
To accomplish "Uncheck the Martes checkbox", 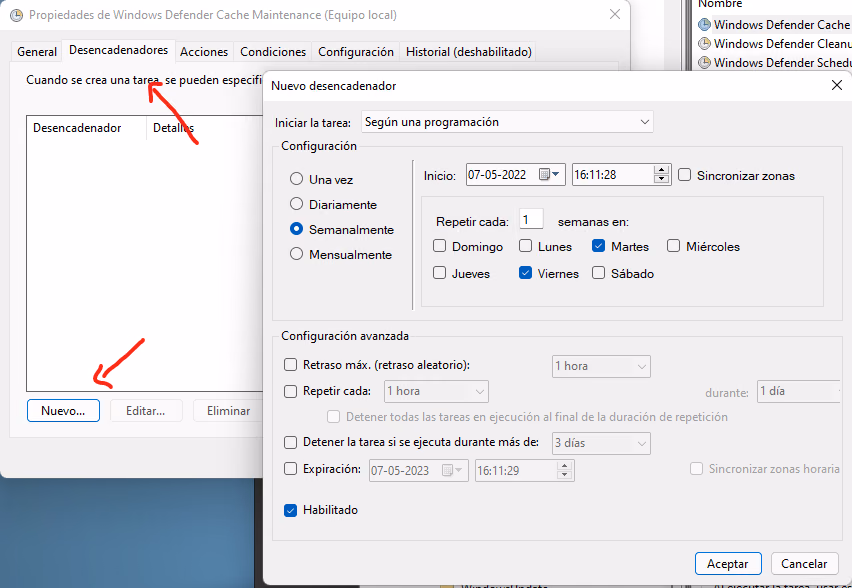I will point(598,246).
